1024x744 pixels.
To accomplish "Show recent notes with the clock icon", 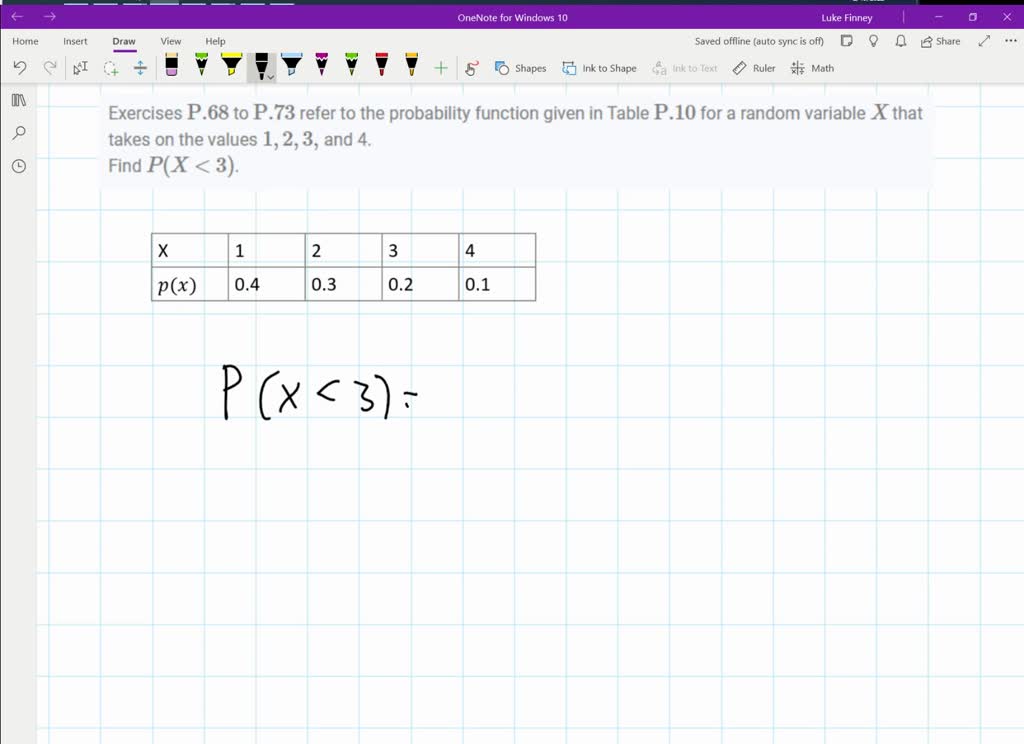I will [18, 166].
